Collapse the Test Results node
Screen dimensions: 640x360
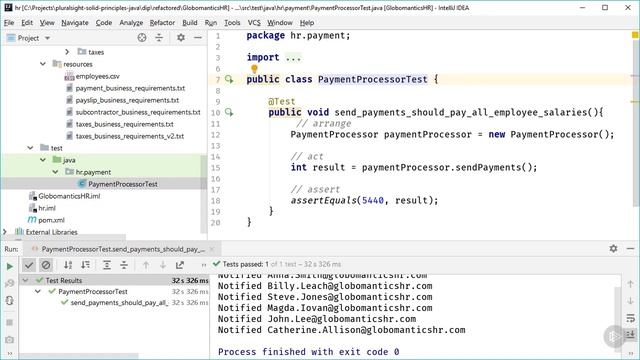point(25,280)
